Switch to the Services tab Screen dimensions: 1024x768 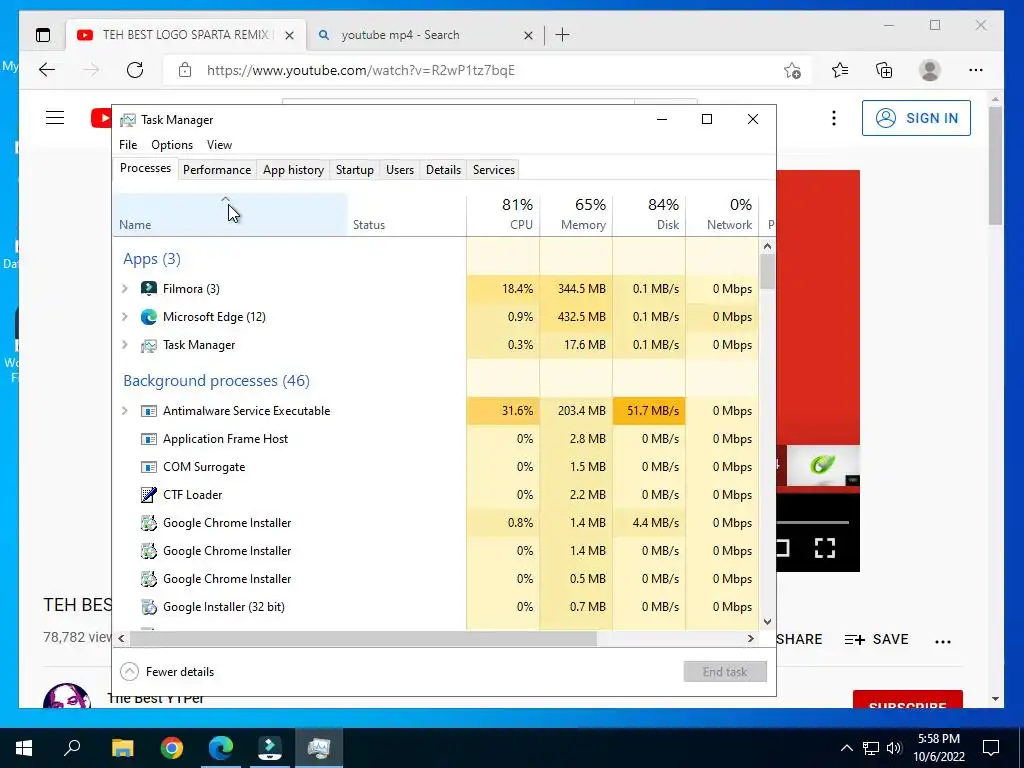click(x=494, y=170)
